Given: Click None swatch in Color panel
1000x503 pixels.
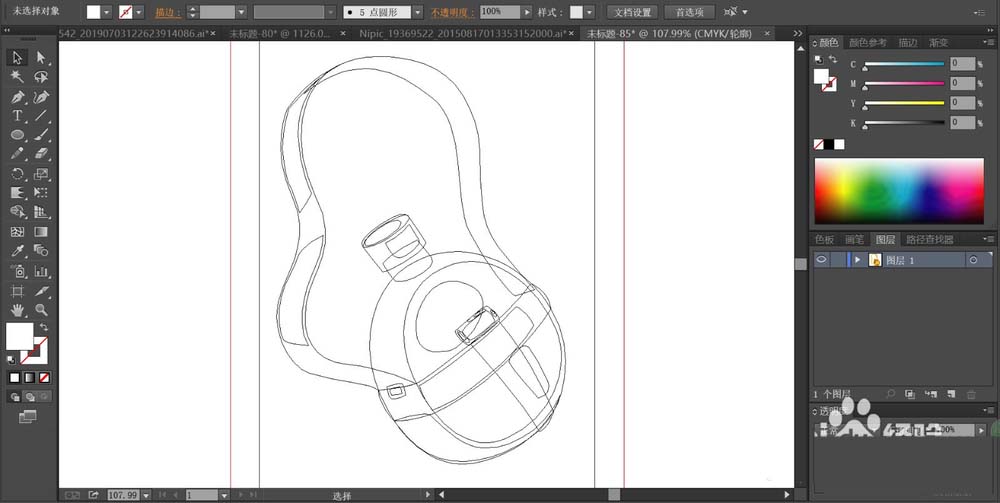Looking at the screenshot, I should click(x=819, y=145).
